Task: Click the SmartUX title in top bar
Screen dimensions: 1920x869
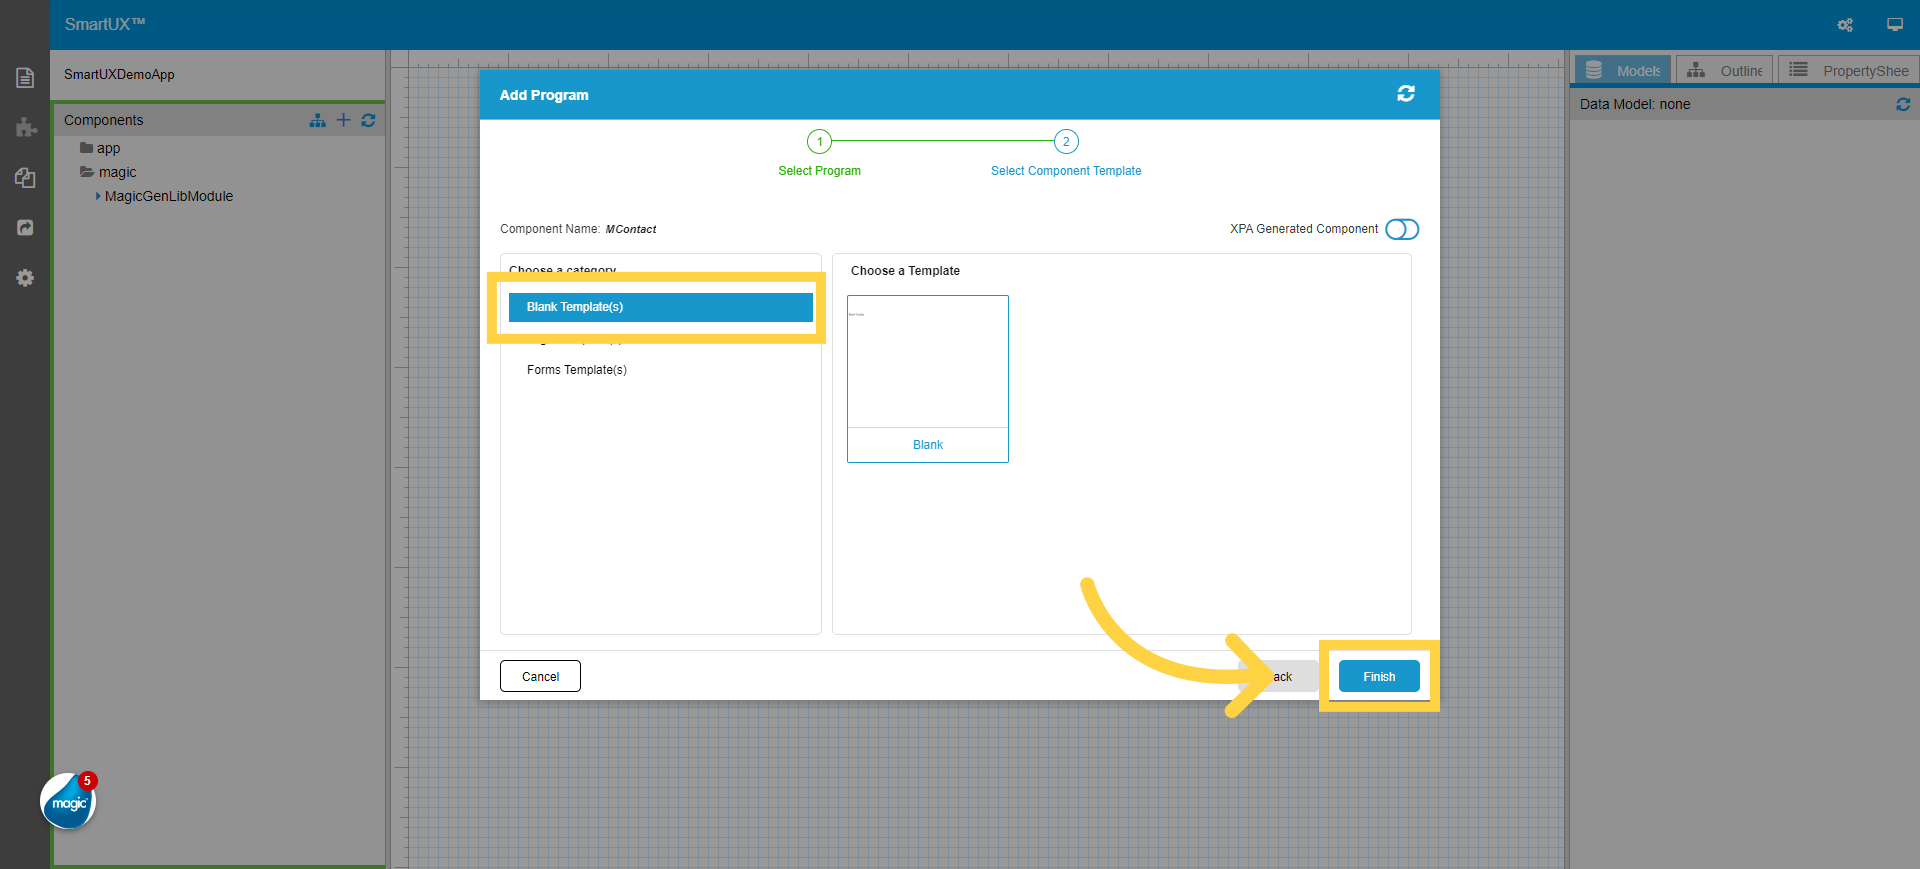Action: point(105,24)
